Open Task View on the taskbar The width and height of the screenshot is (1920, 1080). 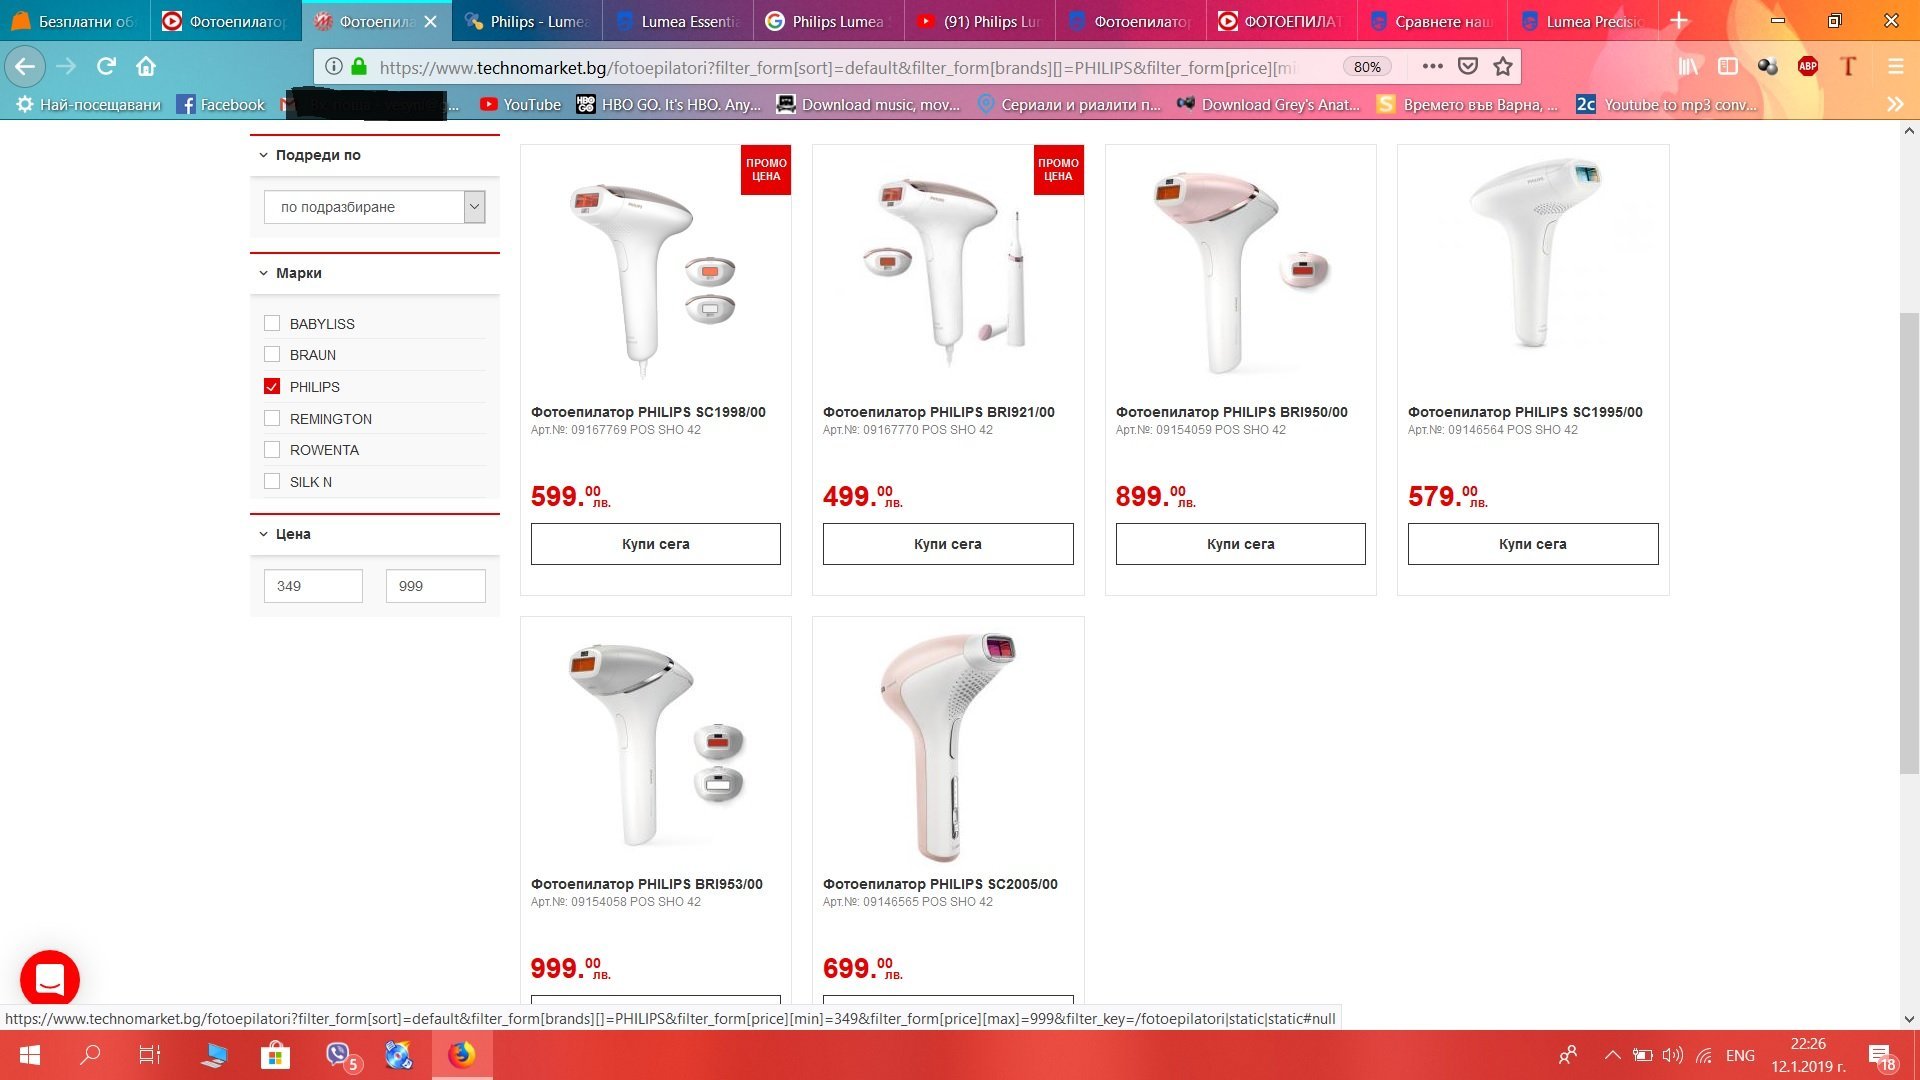coord(150,1055)
